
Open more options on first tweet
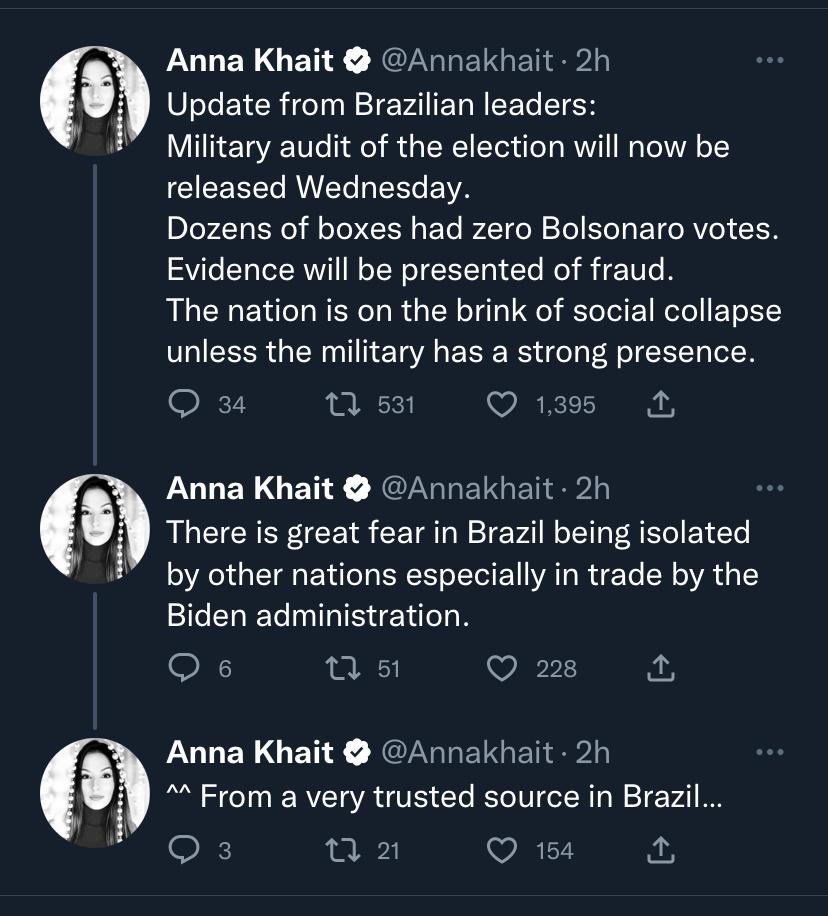click(x=769, y=61)
